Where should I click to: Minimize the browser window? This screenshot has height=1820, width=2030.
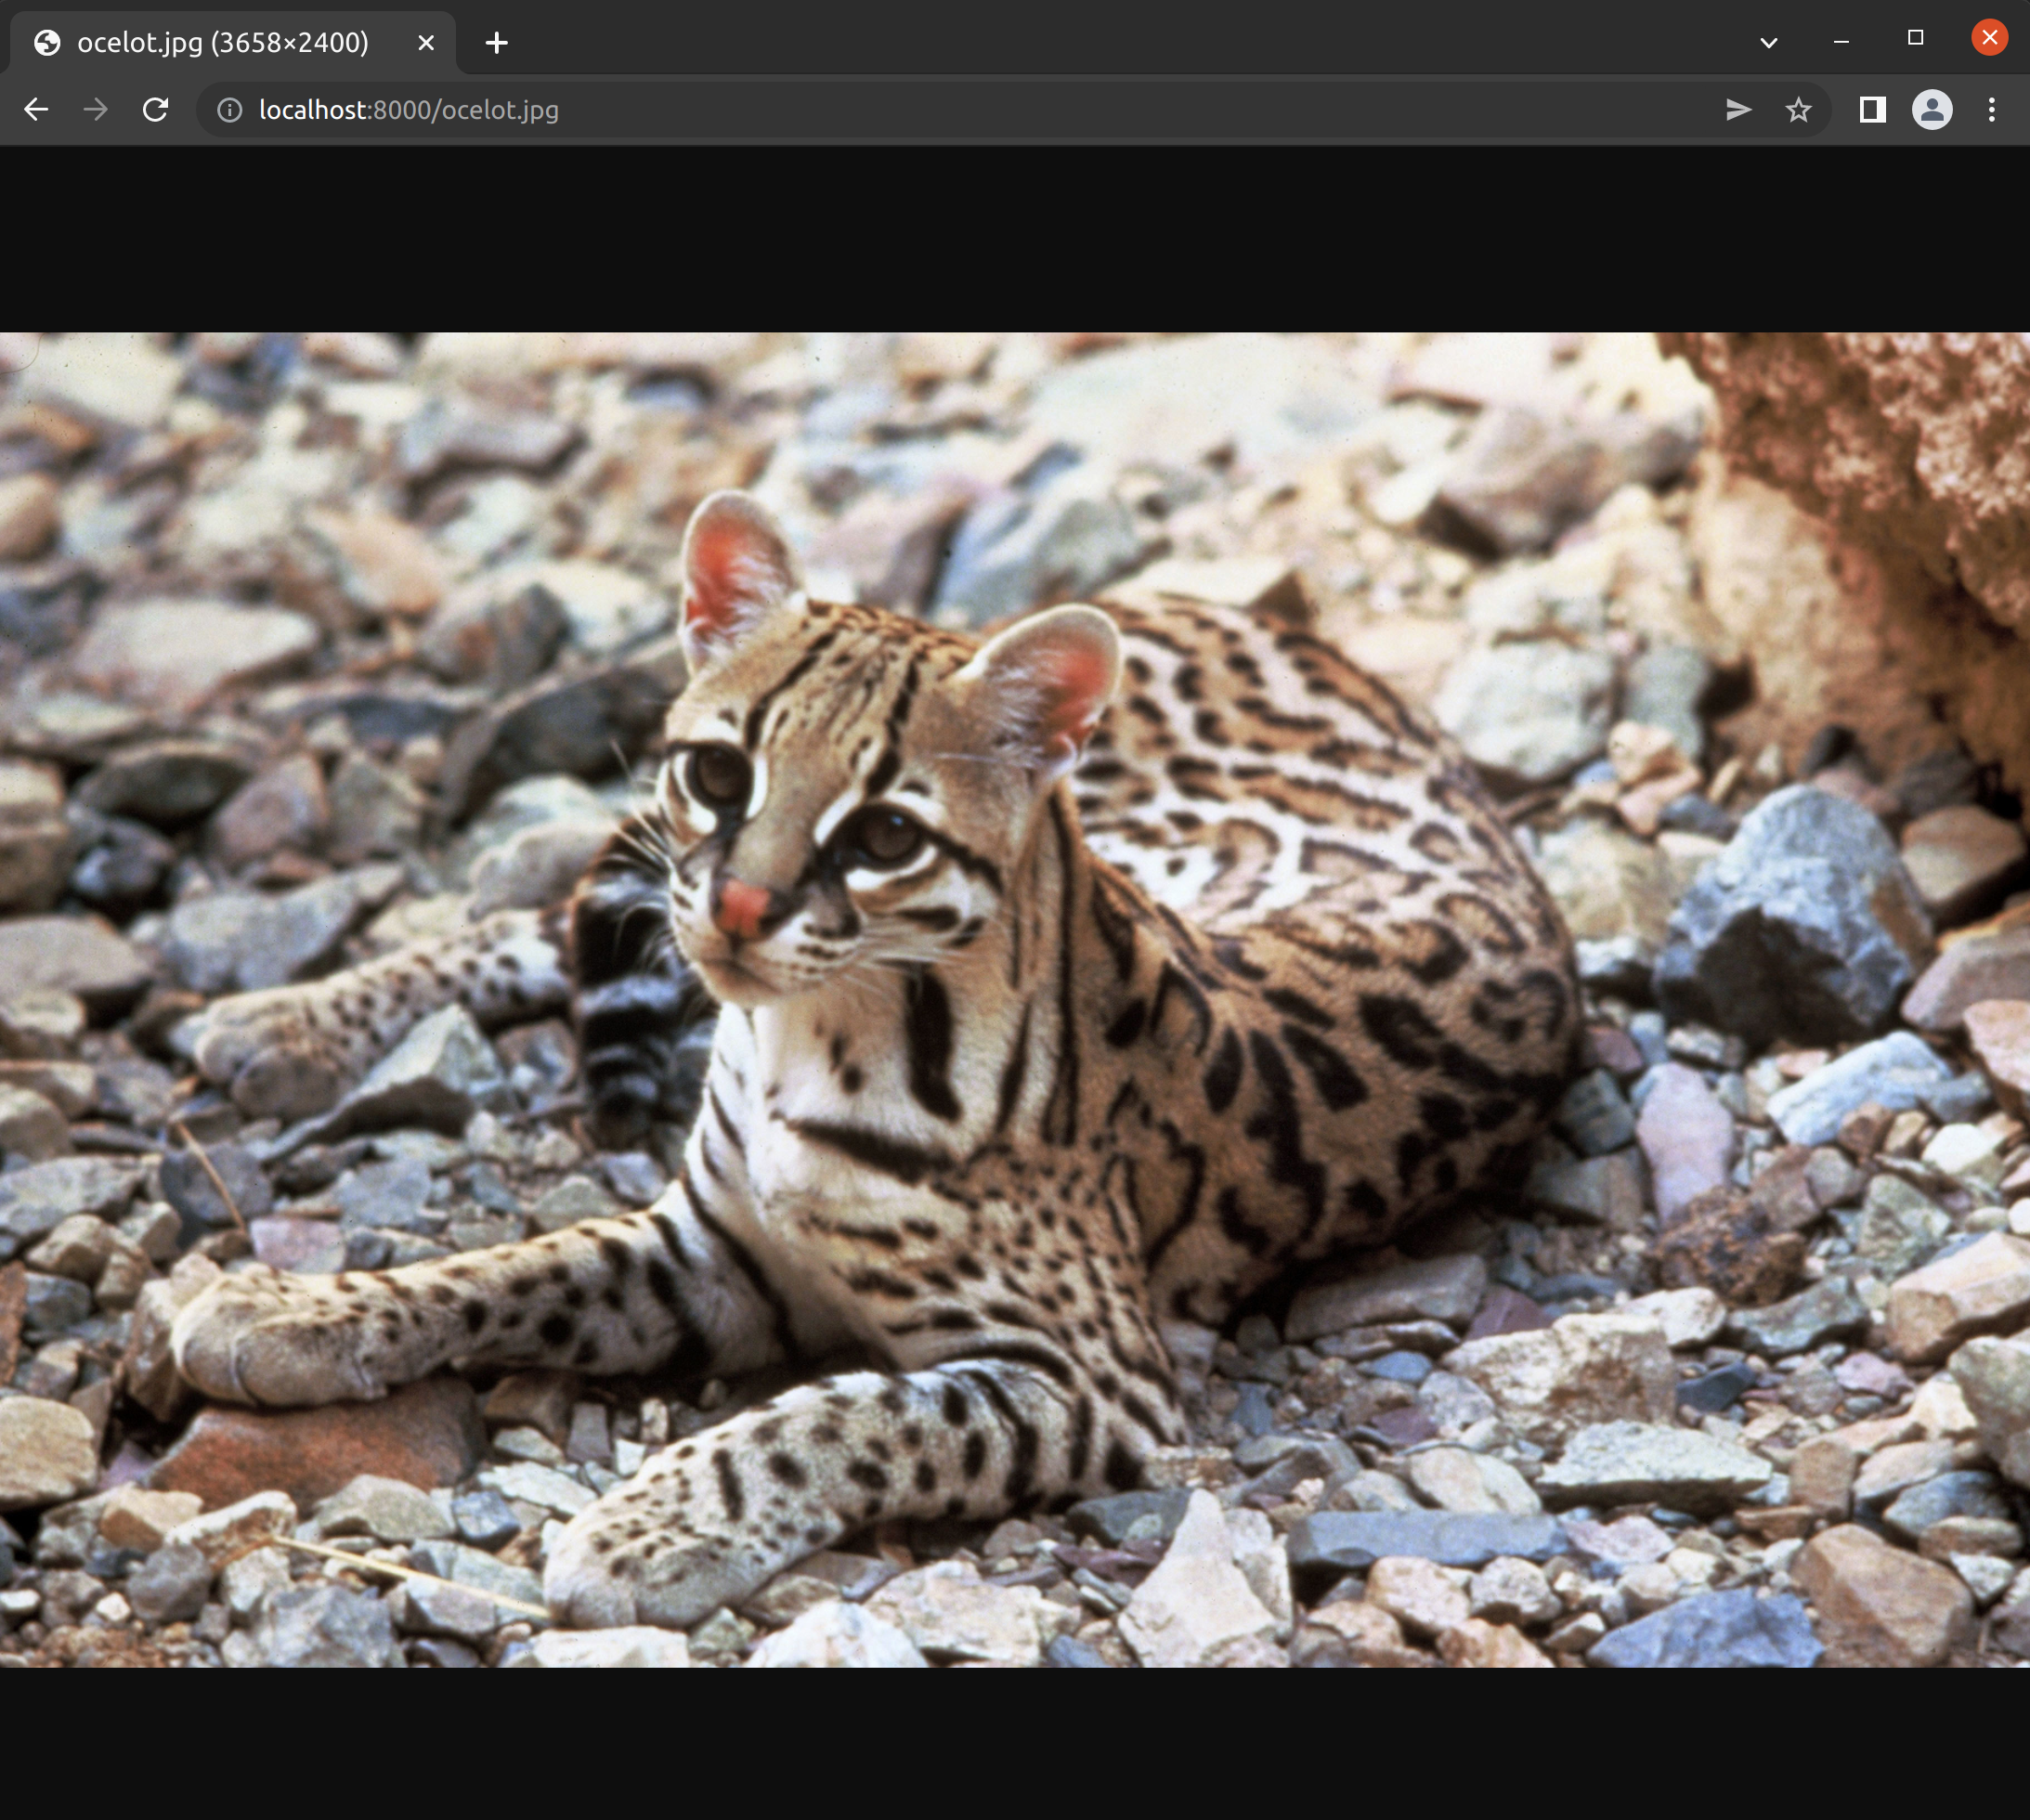point(1841,41)
